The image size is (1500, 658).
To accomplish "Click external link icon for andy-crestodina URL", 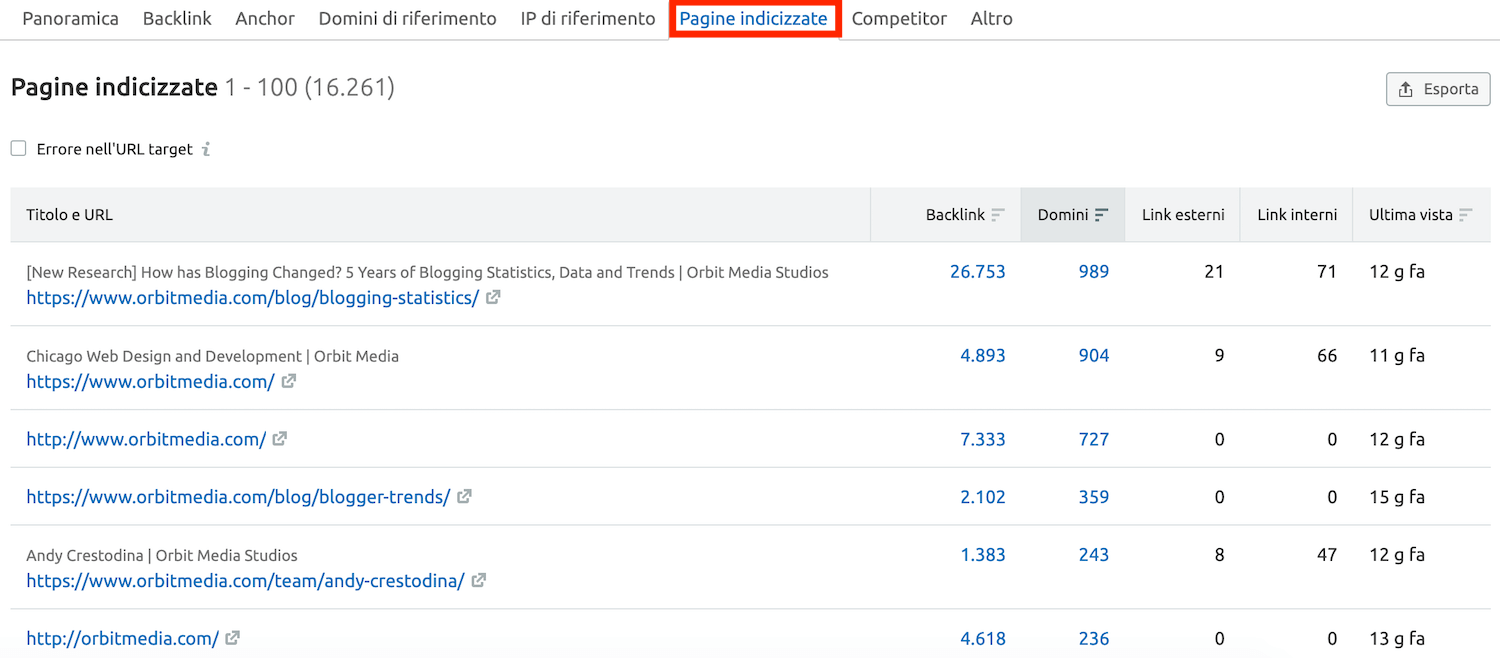I will point(479,581).
